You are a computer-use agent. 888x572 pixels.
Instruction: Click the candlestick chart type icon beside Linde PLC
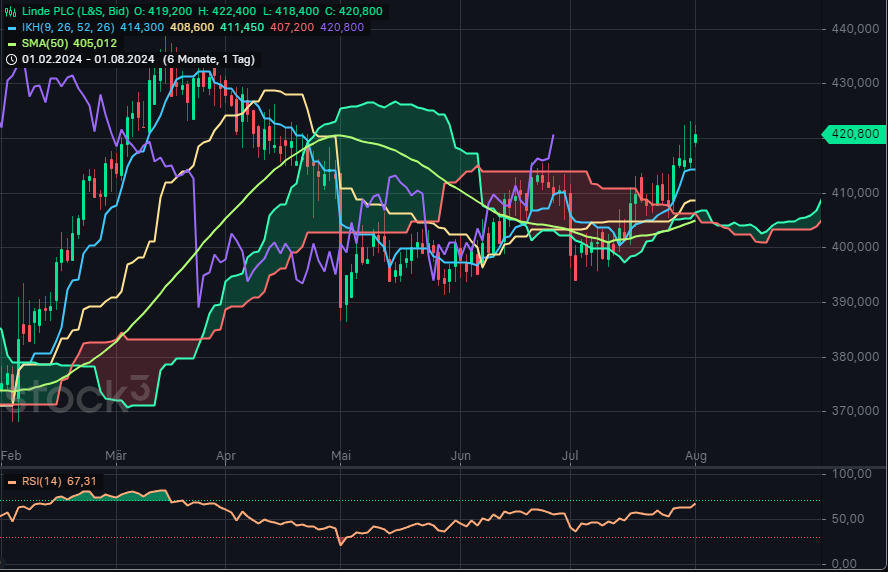11,11
